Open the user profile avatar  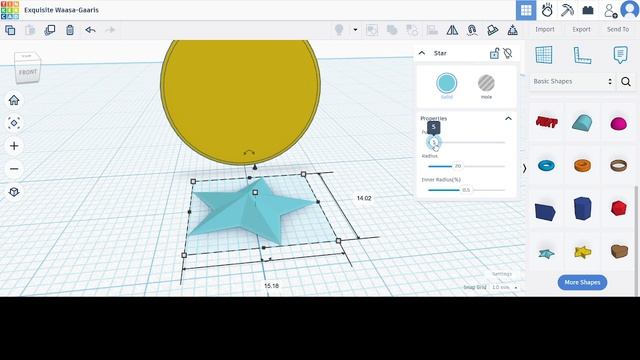point(630,10)
